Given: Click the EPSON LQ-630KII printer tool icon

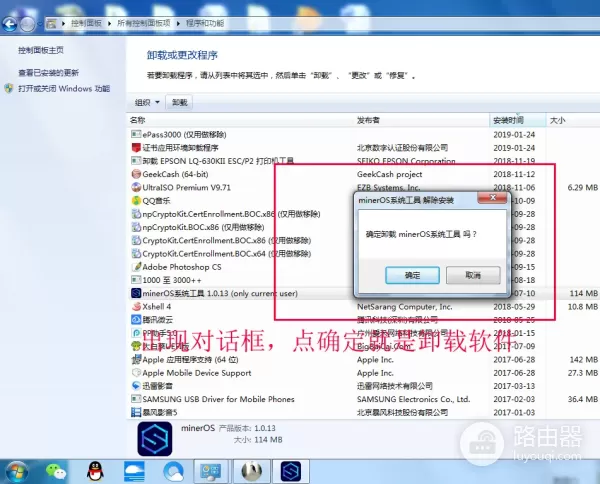Looking at the screenshot, I should pyautogui.click(x=136, y=161).
